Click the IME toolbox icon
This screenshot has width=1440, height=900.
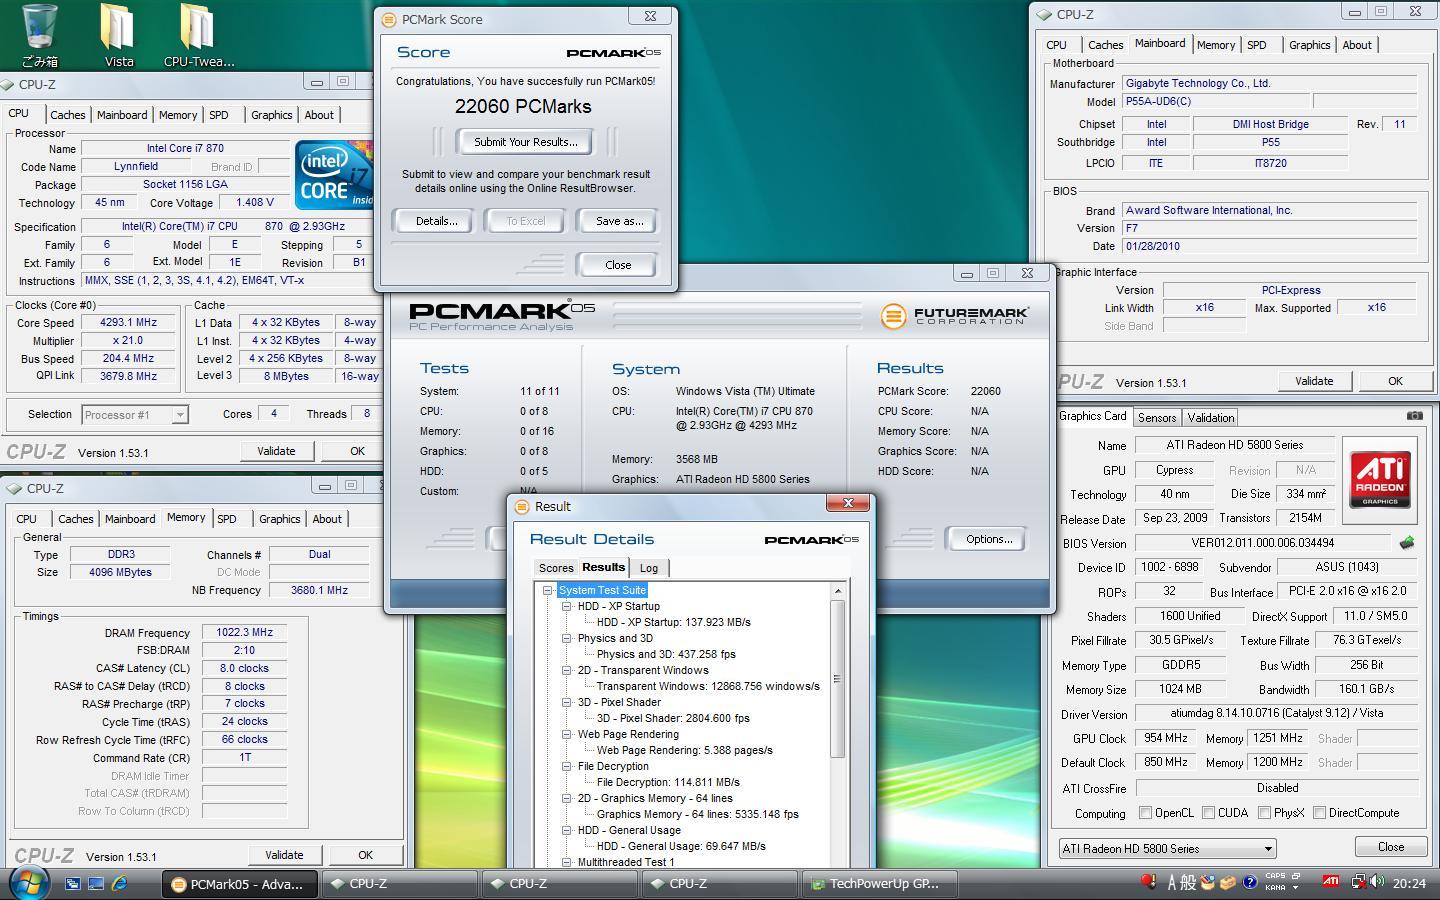[x=1228, y=882]
